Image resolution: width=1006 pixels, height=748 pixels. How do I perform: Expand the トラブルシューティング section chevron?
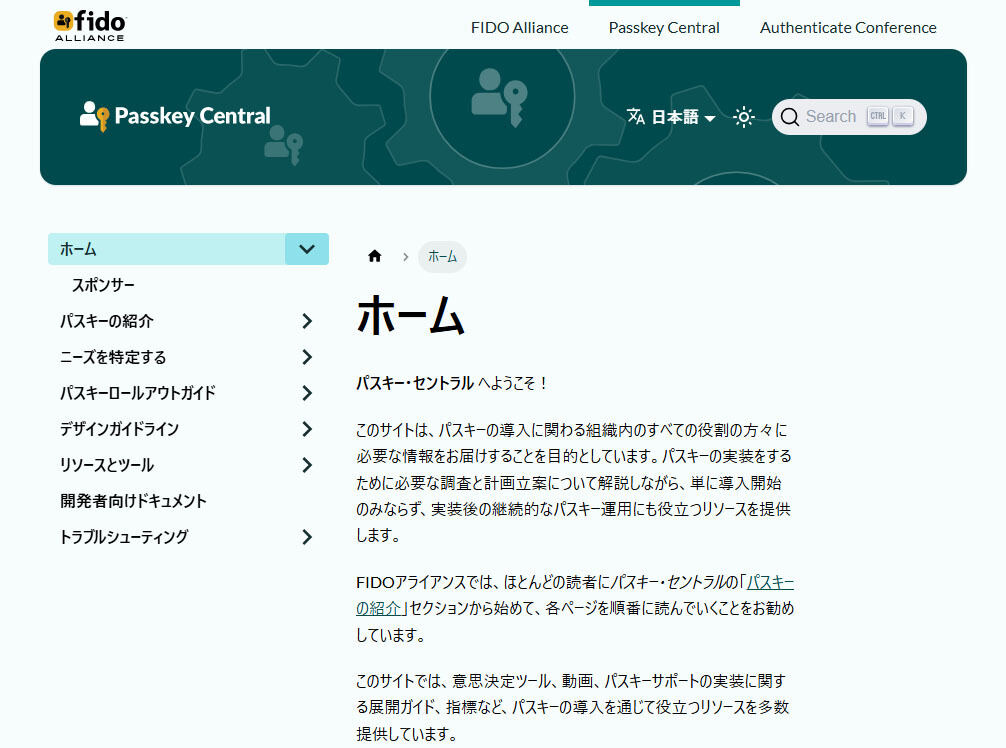click(x=307, y=536)
